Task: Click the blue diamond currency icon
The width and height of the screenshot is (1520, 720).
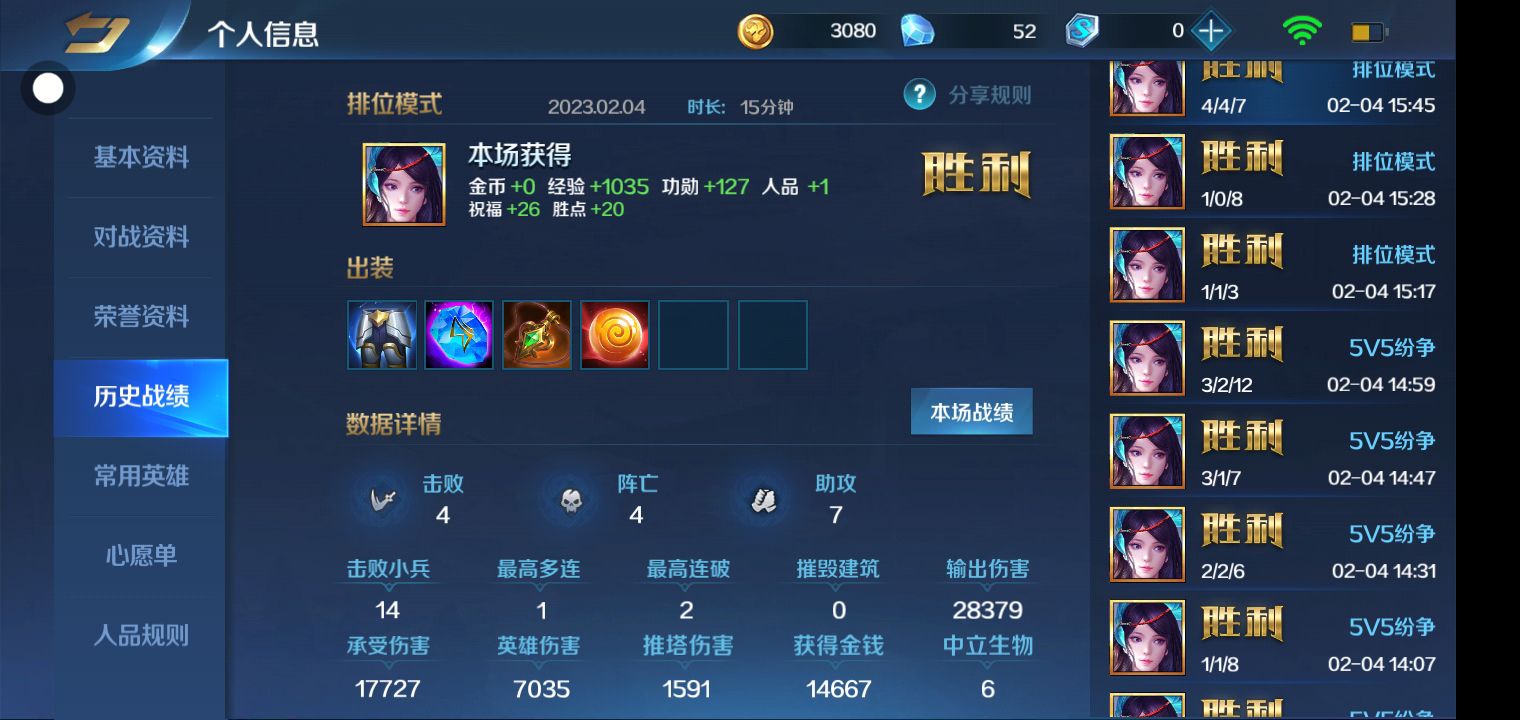Action: coord(917,31)
